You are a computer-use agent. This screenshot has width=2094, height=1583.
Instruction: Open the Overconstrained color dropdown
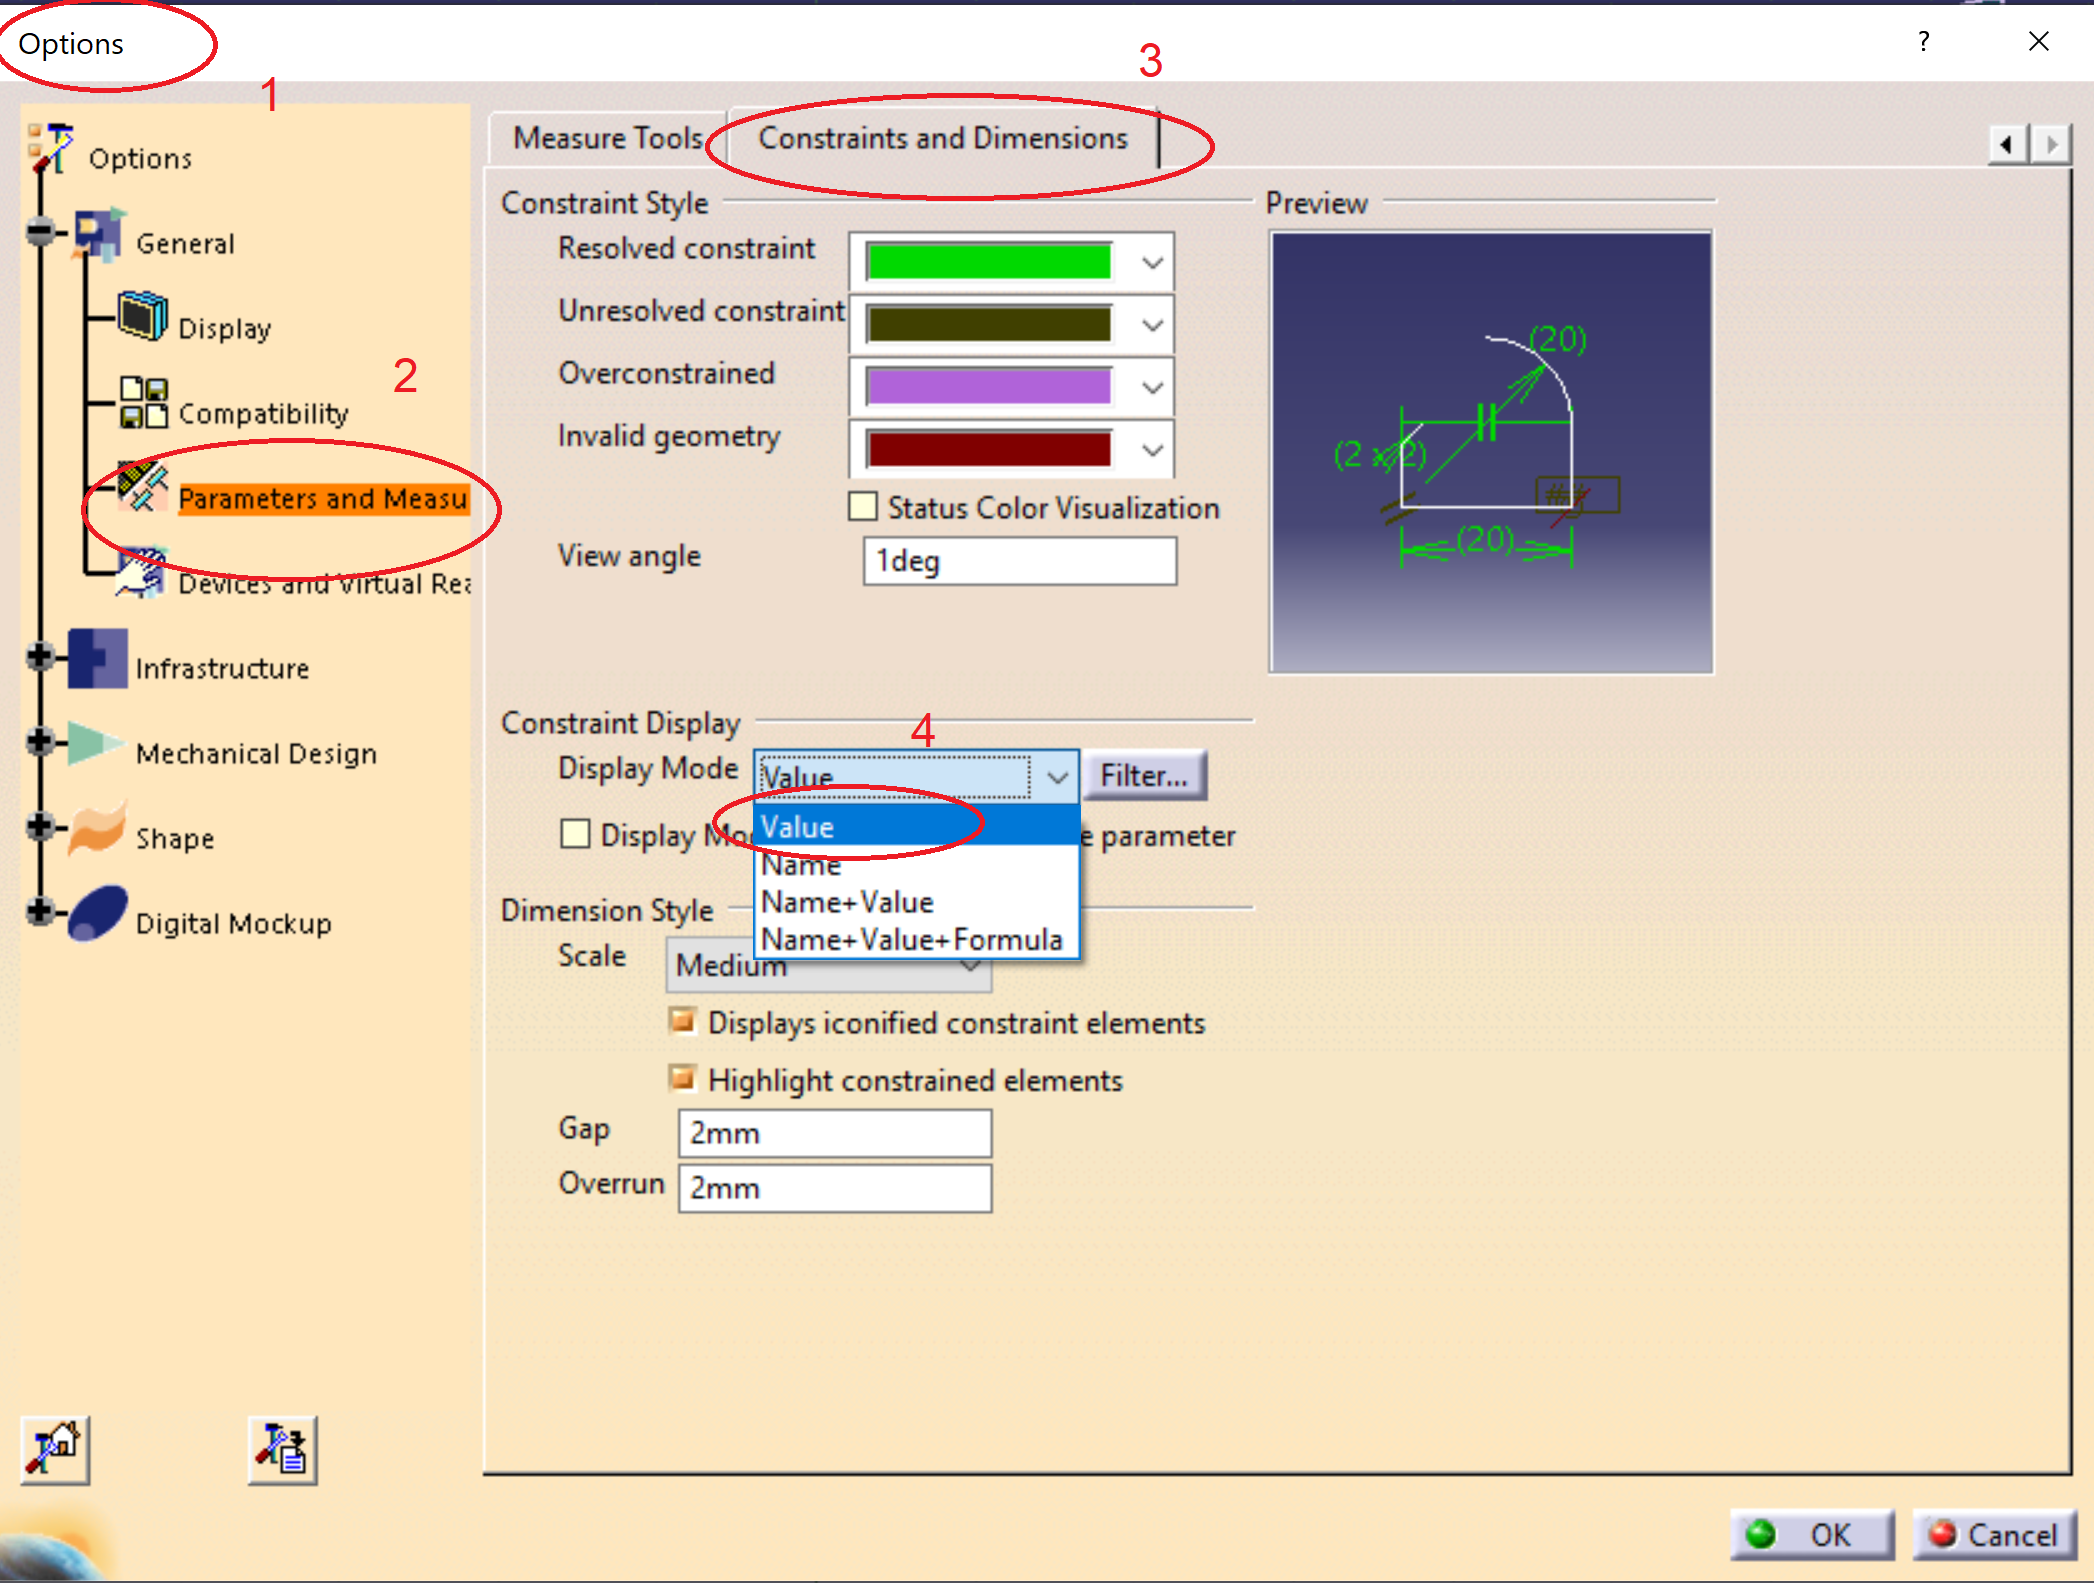click(1152, 387)
